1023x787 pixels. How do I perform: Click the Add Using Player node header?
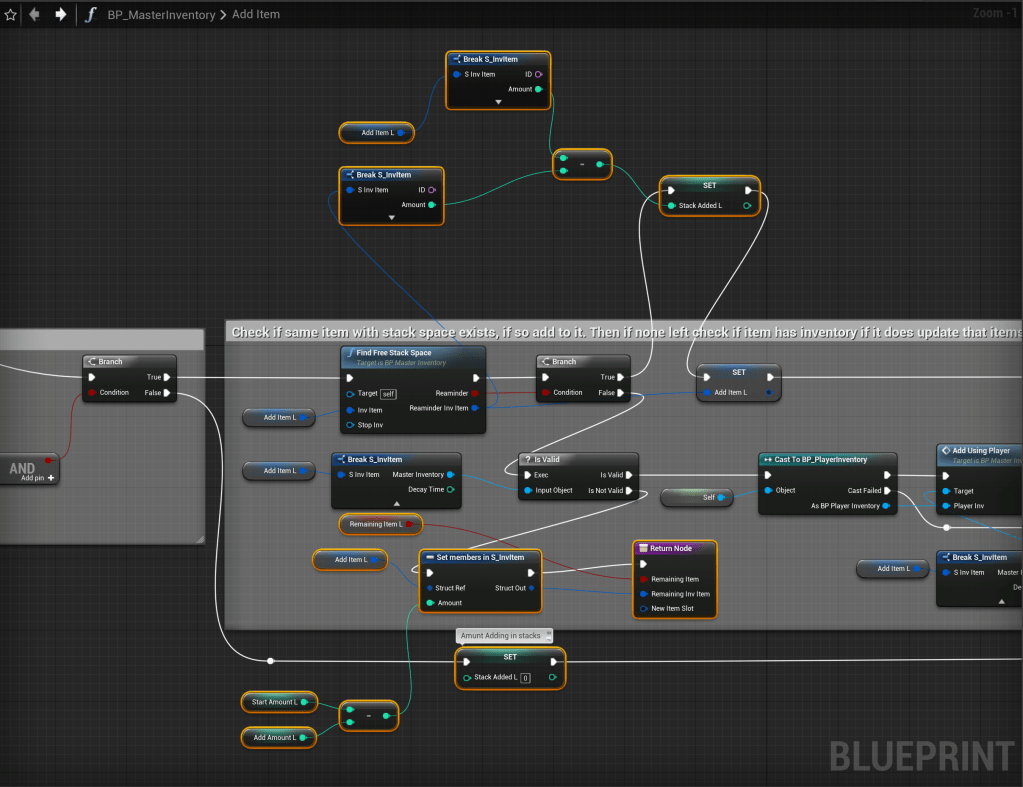980,451
